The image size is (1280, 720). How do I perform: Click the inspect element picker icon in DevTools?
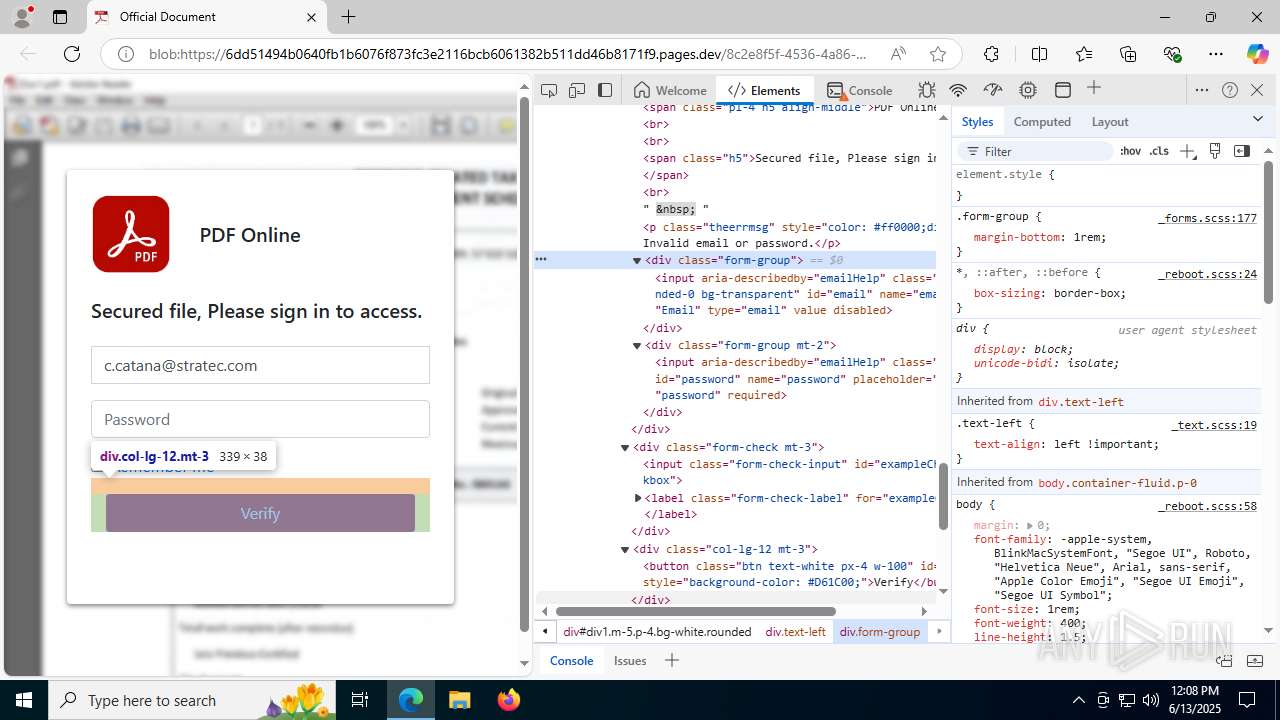click(549, 90)
